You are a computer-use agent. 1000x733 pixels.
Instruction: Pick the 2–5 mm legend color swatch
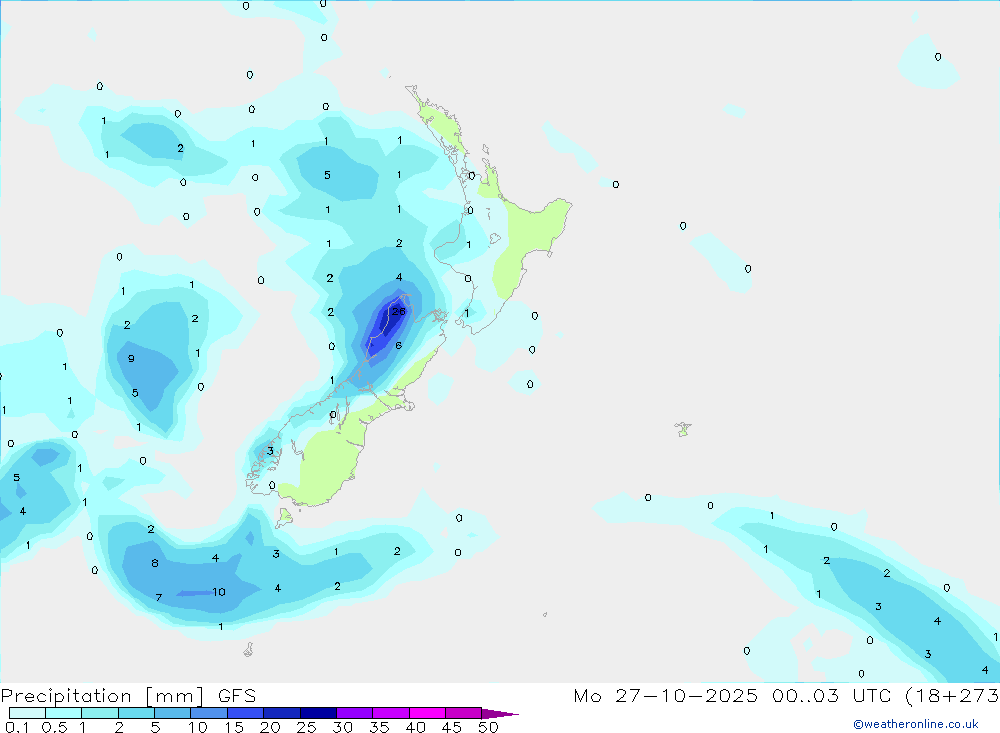[136, 713]
